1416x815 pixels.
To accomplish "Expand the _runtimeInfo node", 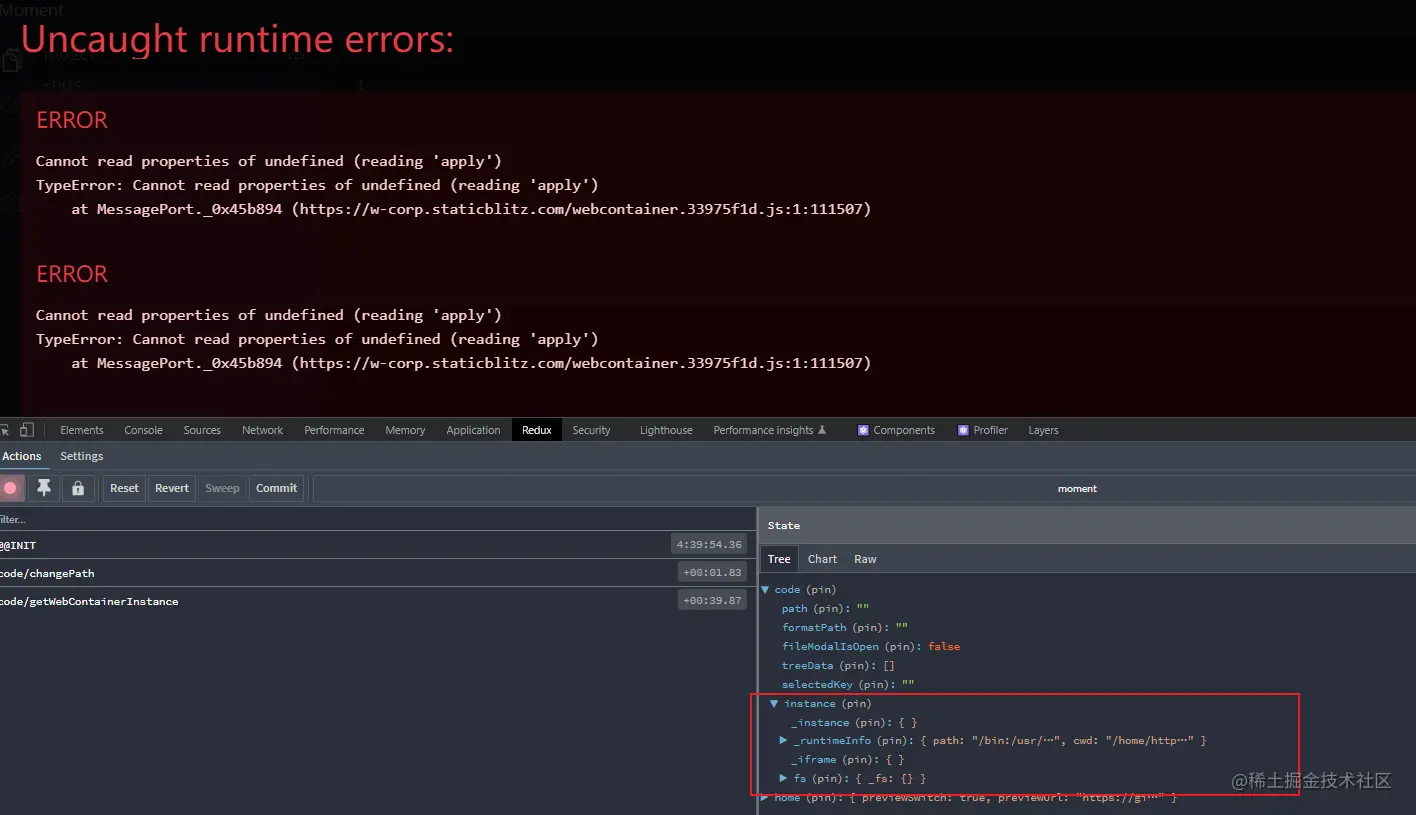I will tap(784, 741).
